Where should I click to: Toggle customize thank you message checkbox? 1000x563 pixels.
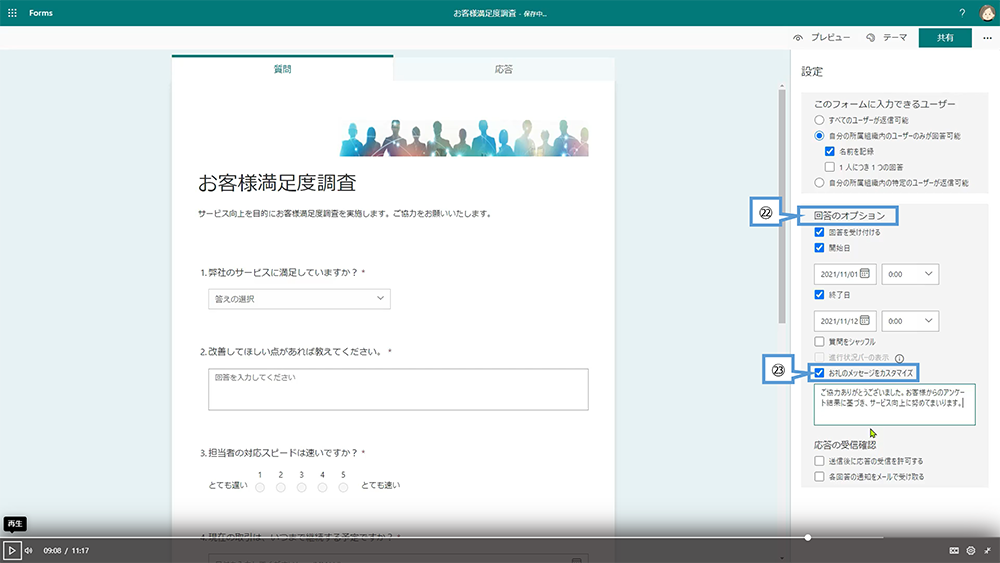tap(819, 373)
